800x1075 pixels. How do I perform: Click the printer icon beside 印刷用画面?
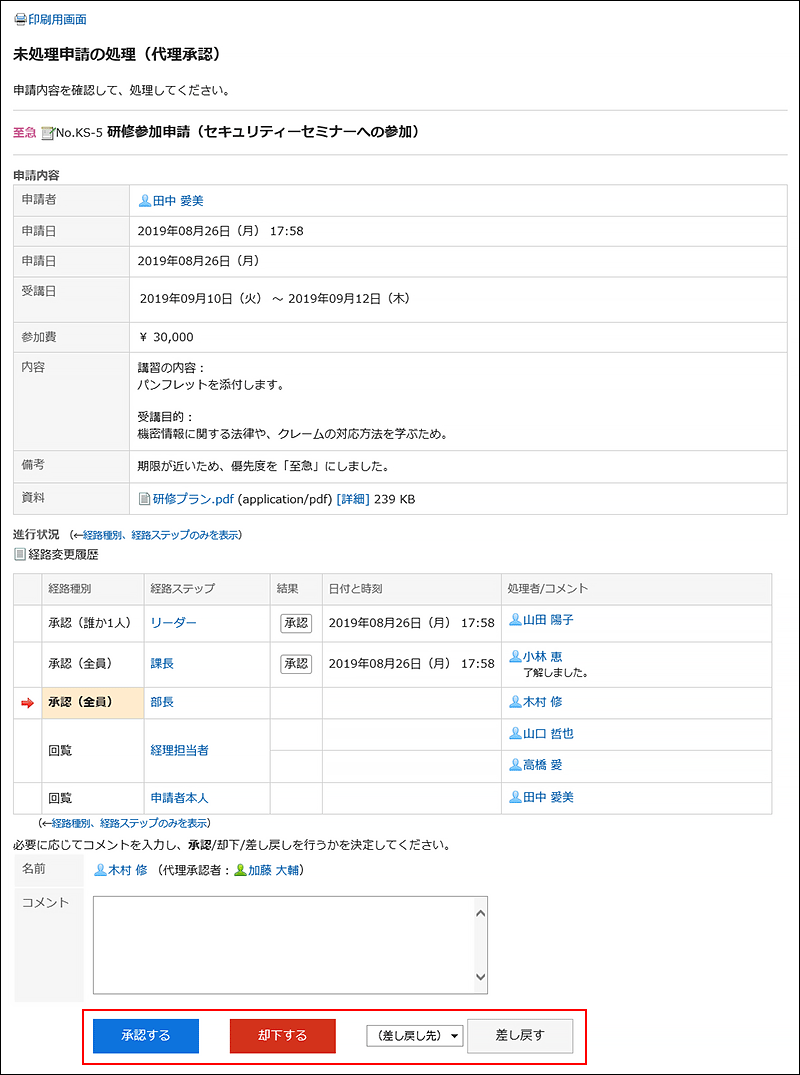click(21, 20)
